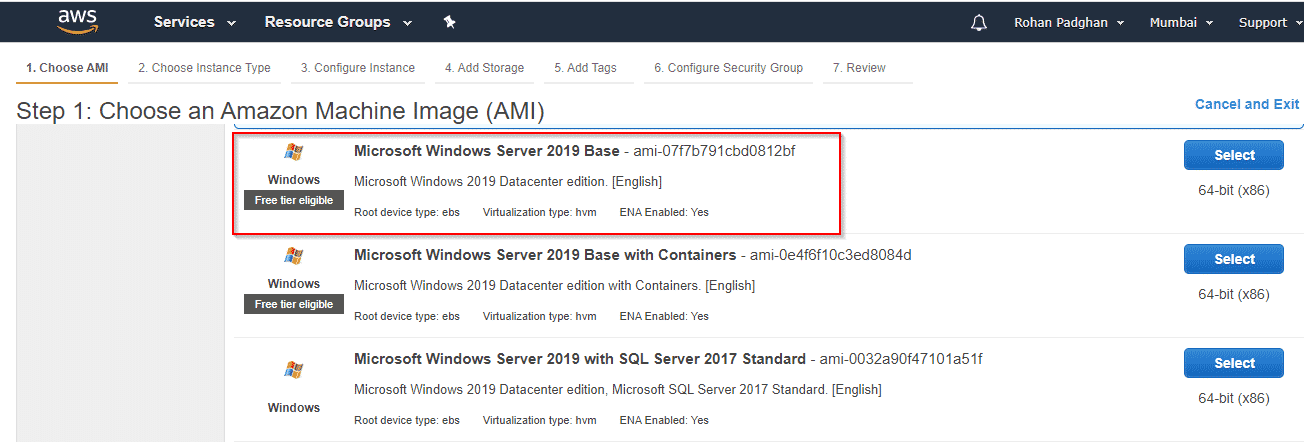The width and height of the screenshot is (1304, 442).
Task: Click Cancel and Exit link
Action: pos(1247,104)
